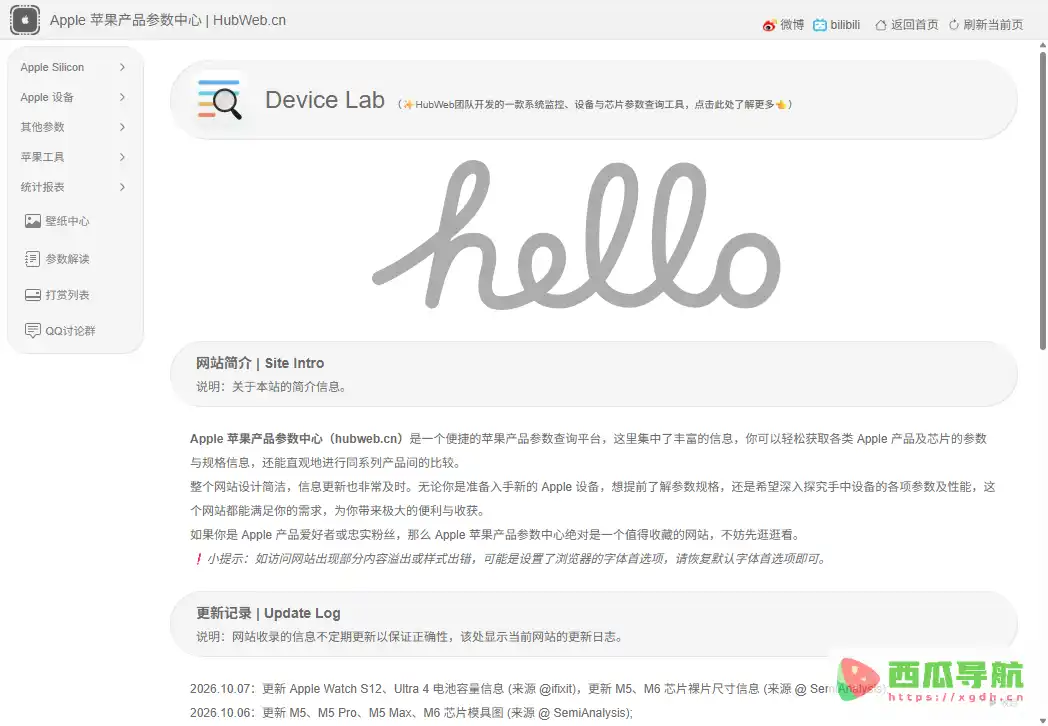Image resolution: width=1048 pixels, height=726 pixels.
Task: Open the Weibo icon in header
Action: (769, 25)
